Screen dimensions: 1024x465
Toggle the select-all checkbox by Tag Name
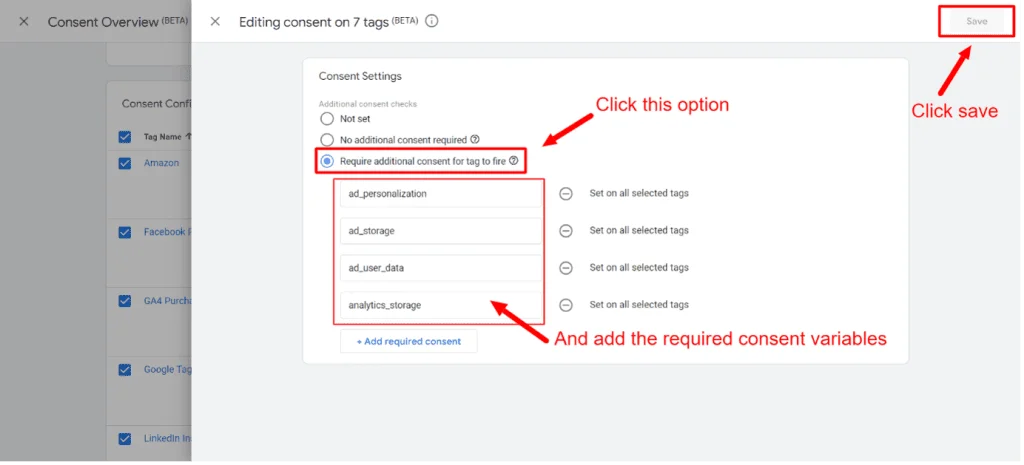pyautogui.click(x=125, y=137)
